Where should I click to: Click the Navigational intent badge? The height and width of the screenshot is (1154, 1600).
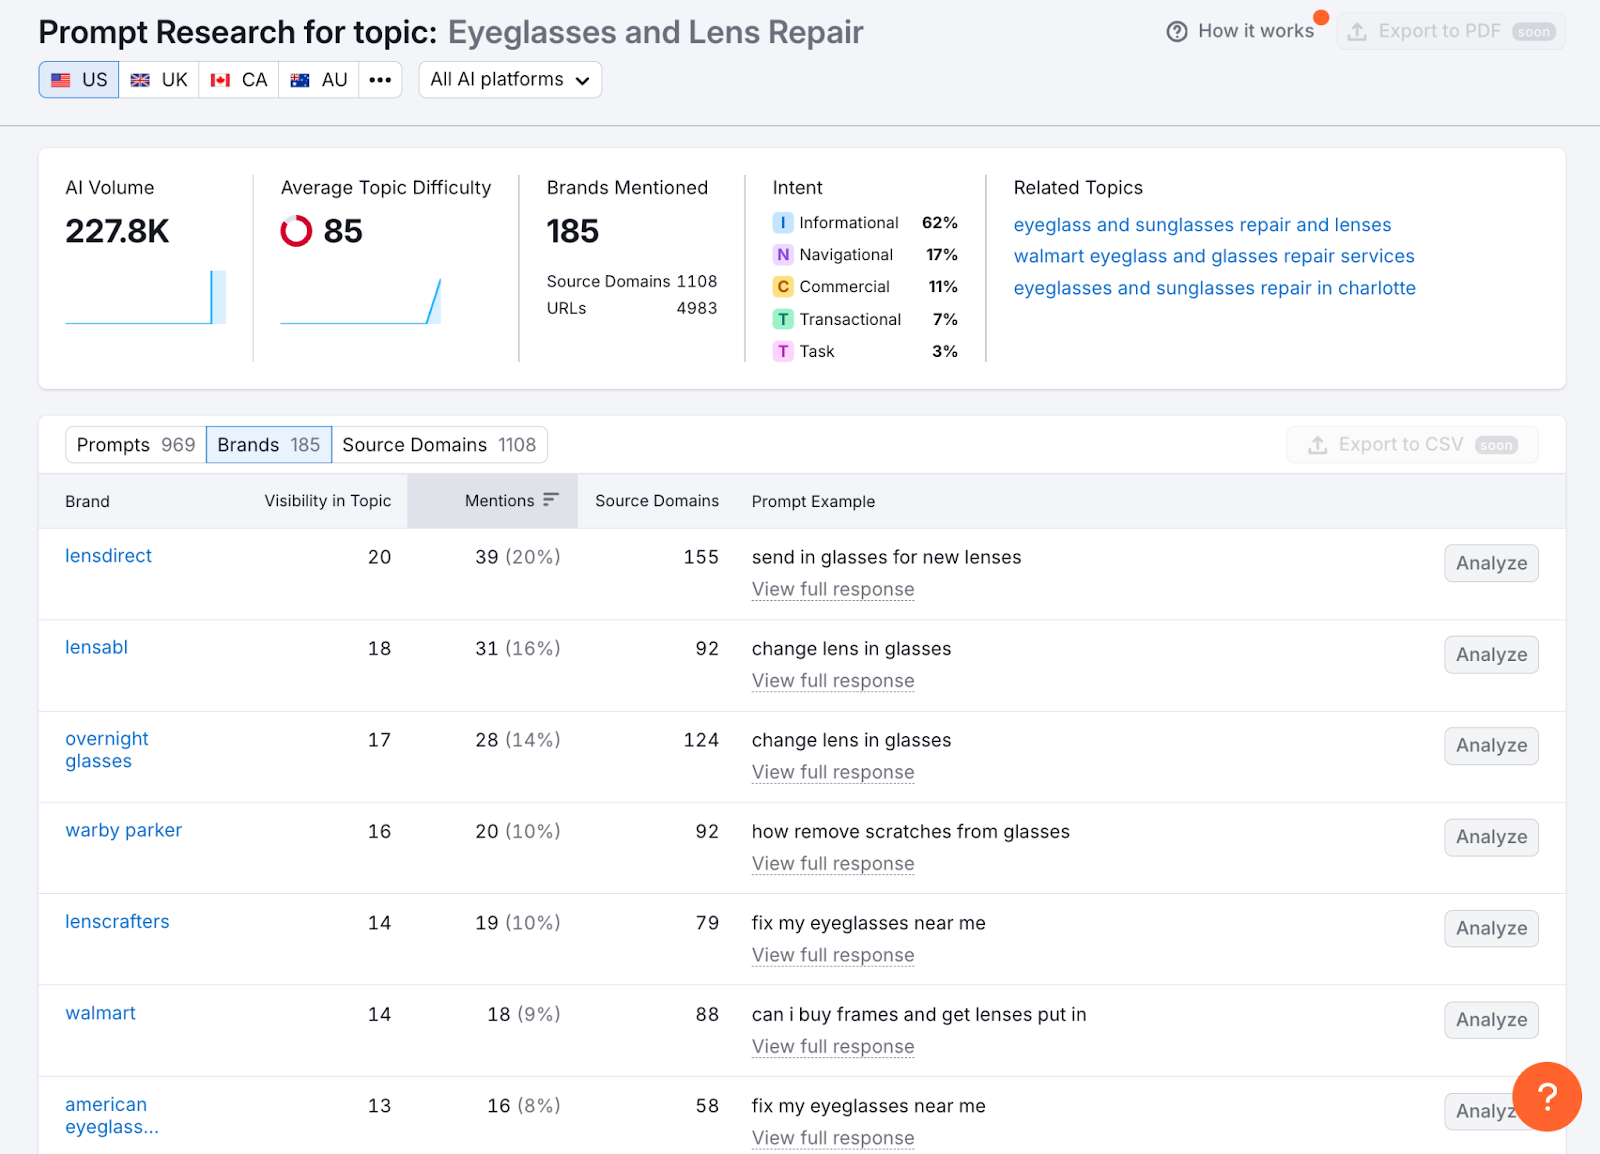(x=783, y=254)
